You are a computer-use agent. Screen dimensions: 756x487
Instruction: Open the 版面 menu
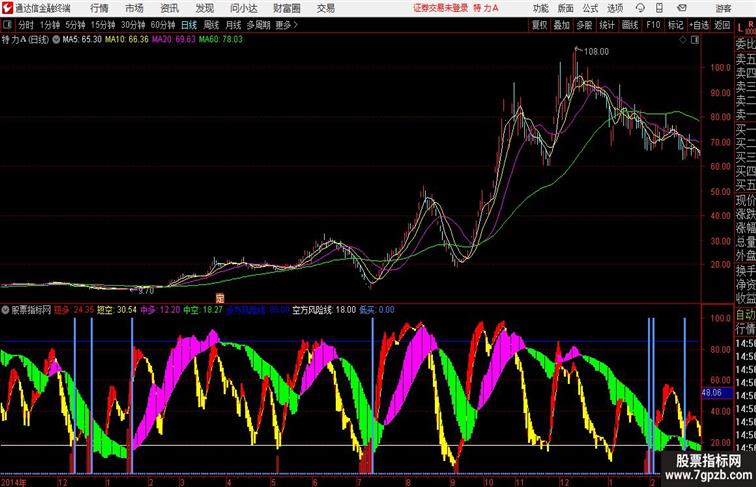[565, 8]
